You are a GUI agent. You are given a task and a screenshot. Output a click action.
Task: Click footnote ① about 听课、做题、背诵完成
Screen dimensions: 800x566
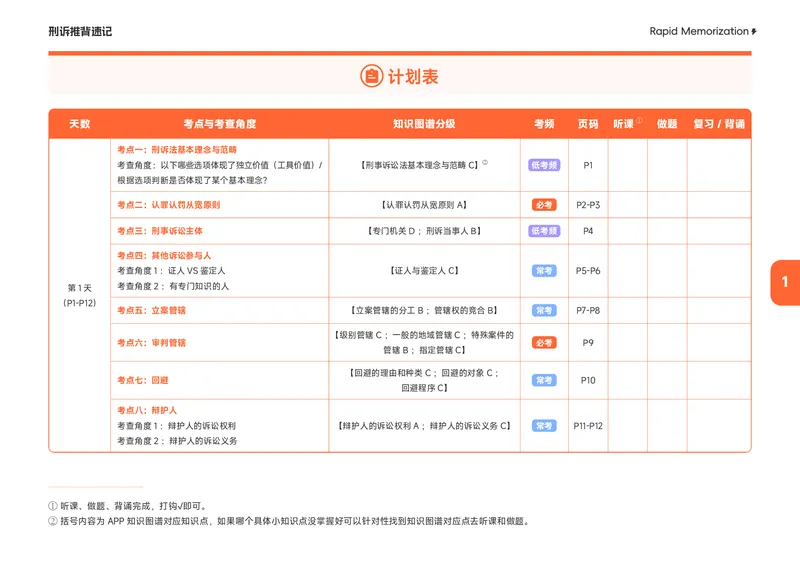128,506
